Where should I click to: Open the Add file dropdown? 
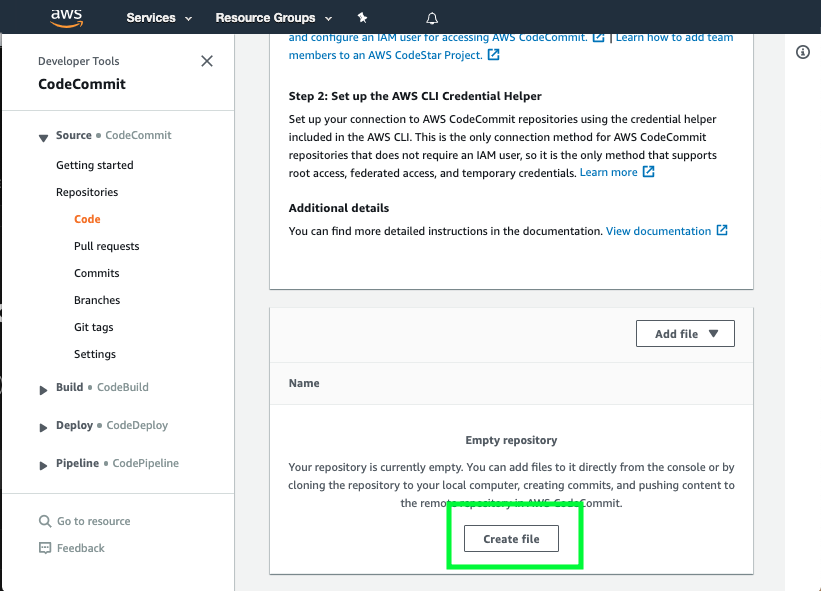[x=685, y=333]
